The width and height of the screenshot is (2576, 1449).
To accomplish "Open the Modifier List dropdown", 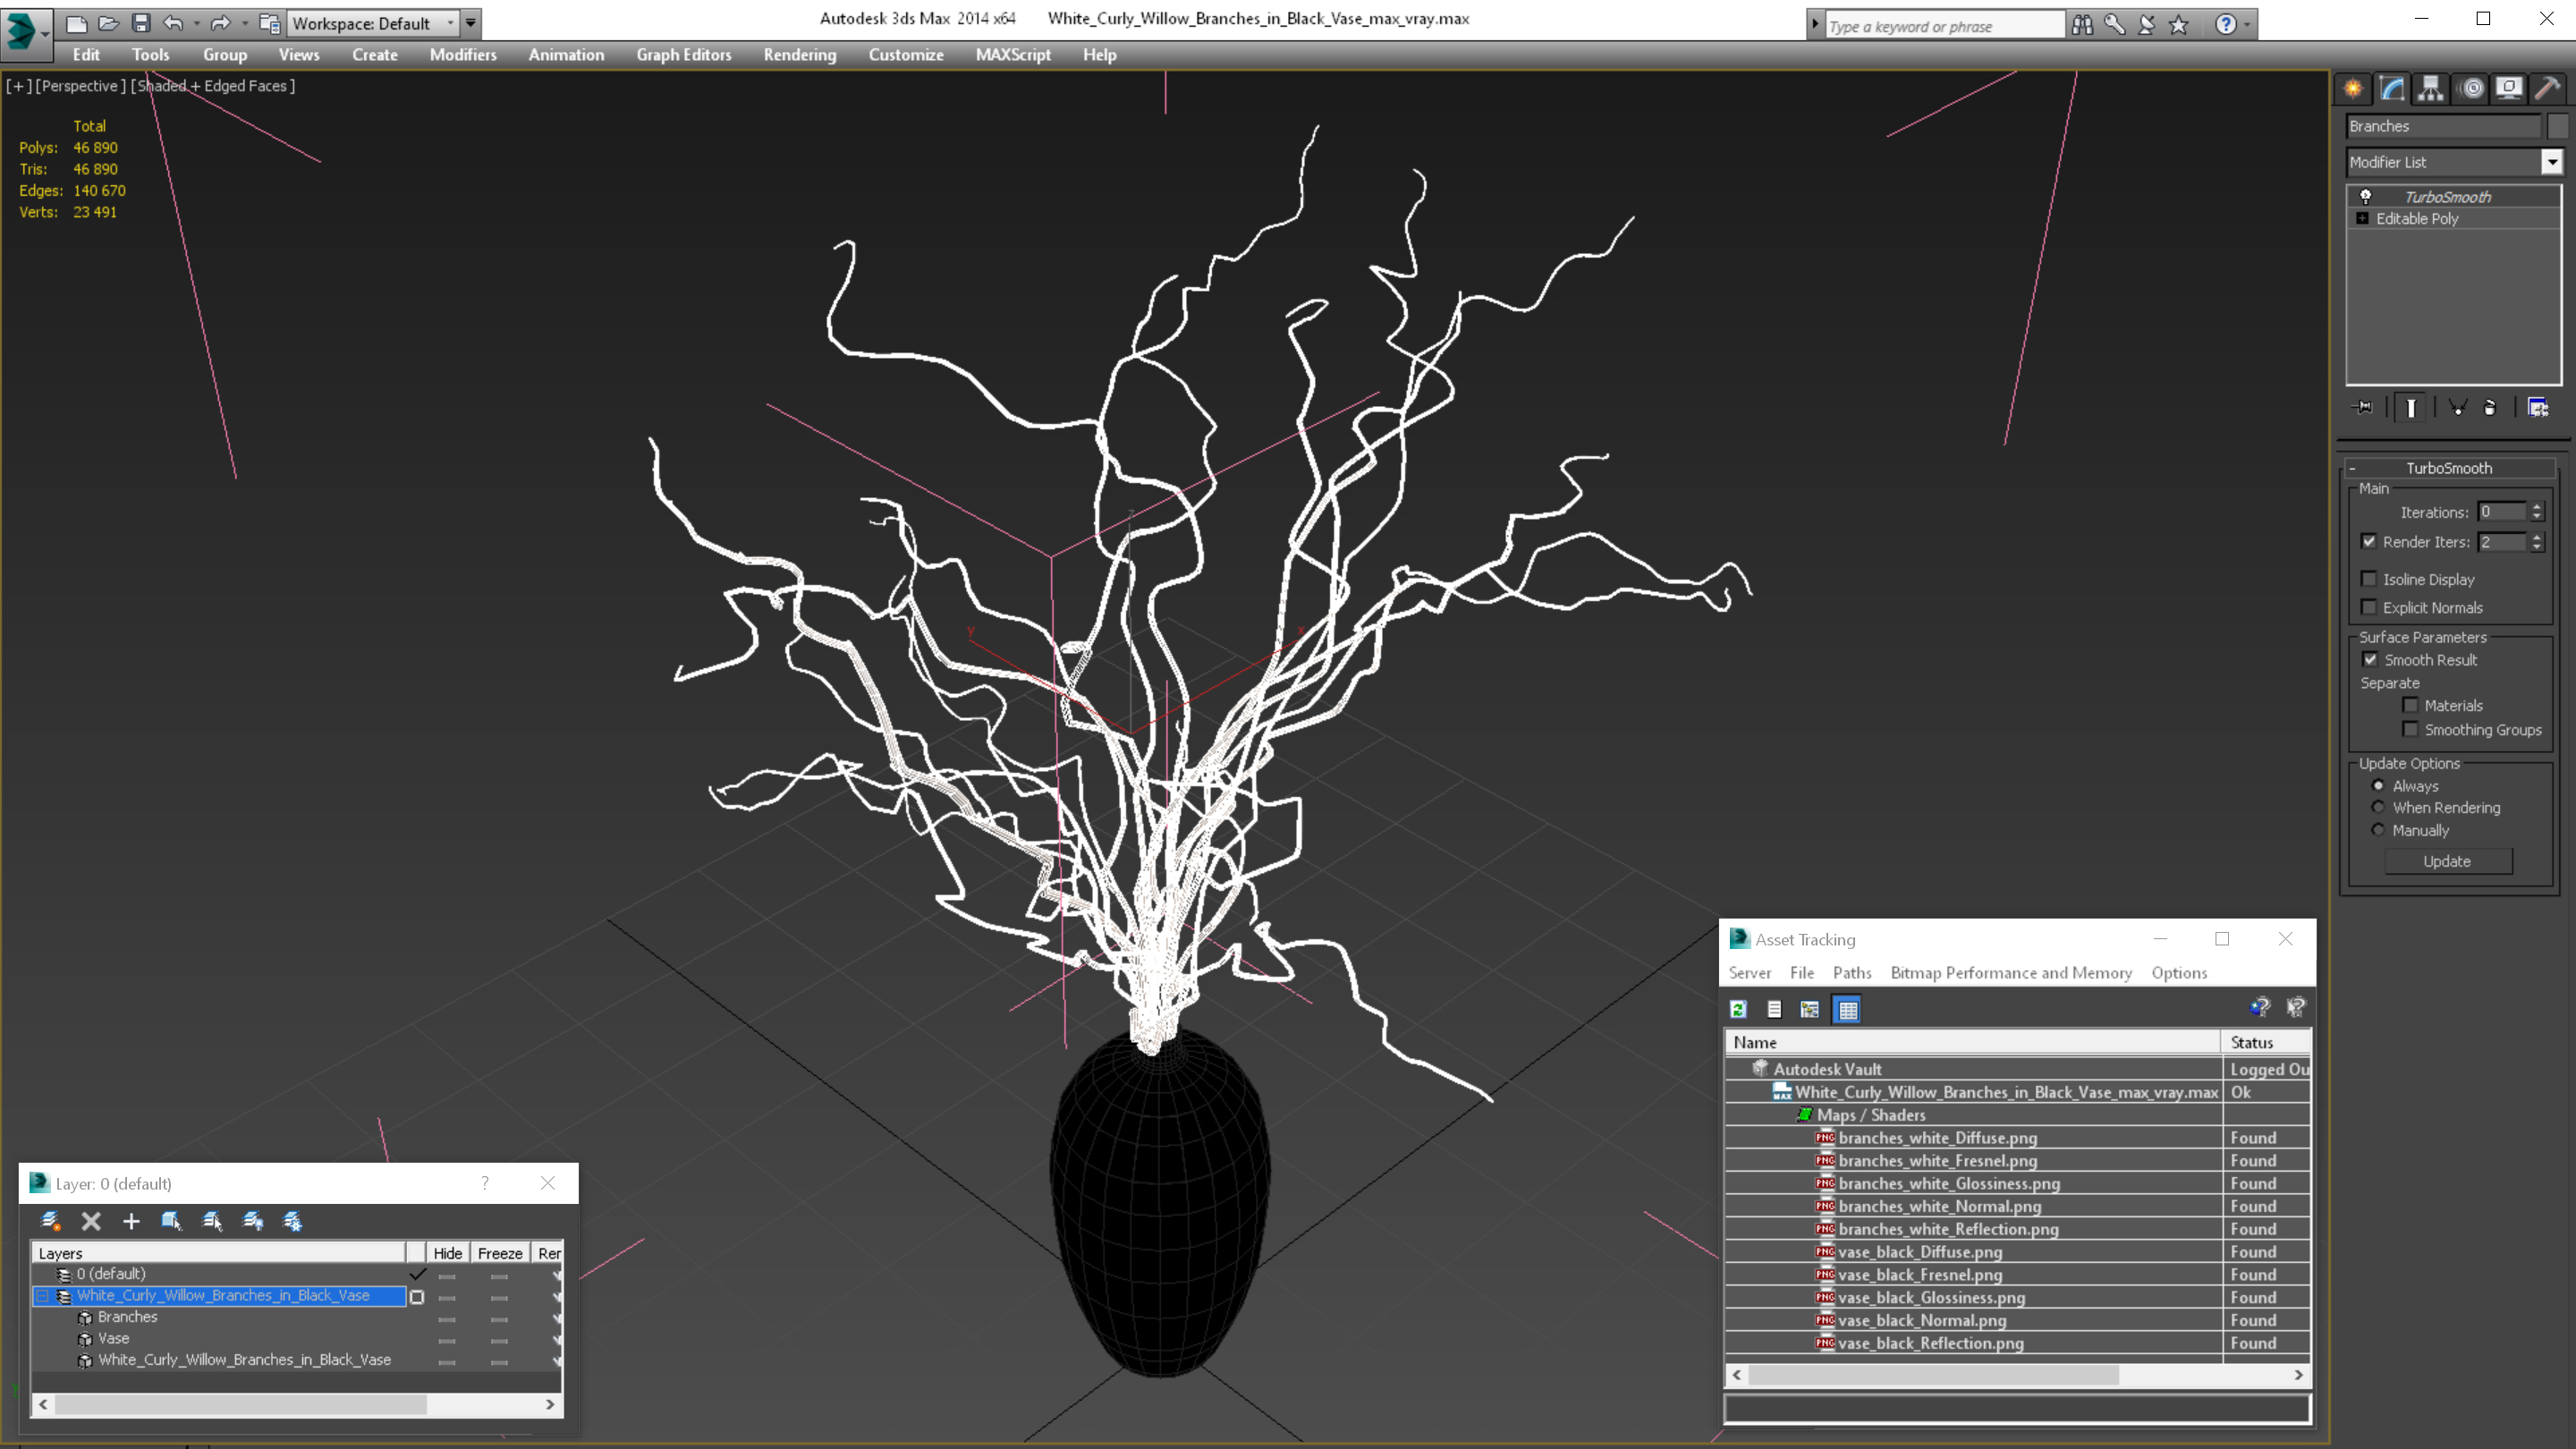I will click(2552, 162).
